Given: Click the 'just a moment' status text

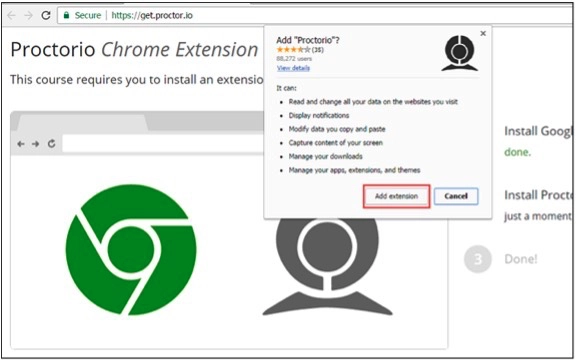Looking at the screenshot, I should pos(538,216).
